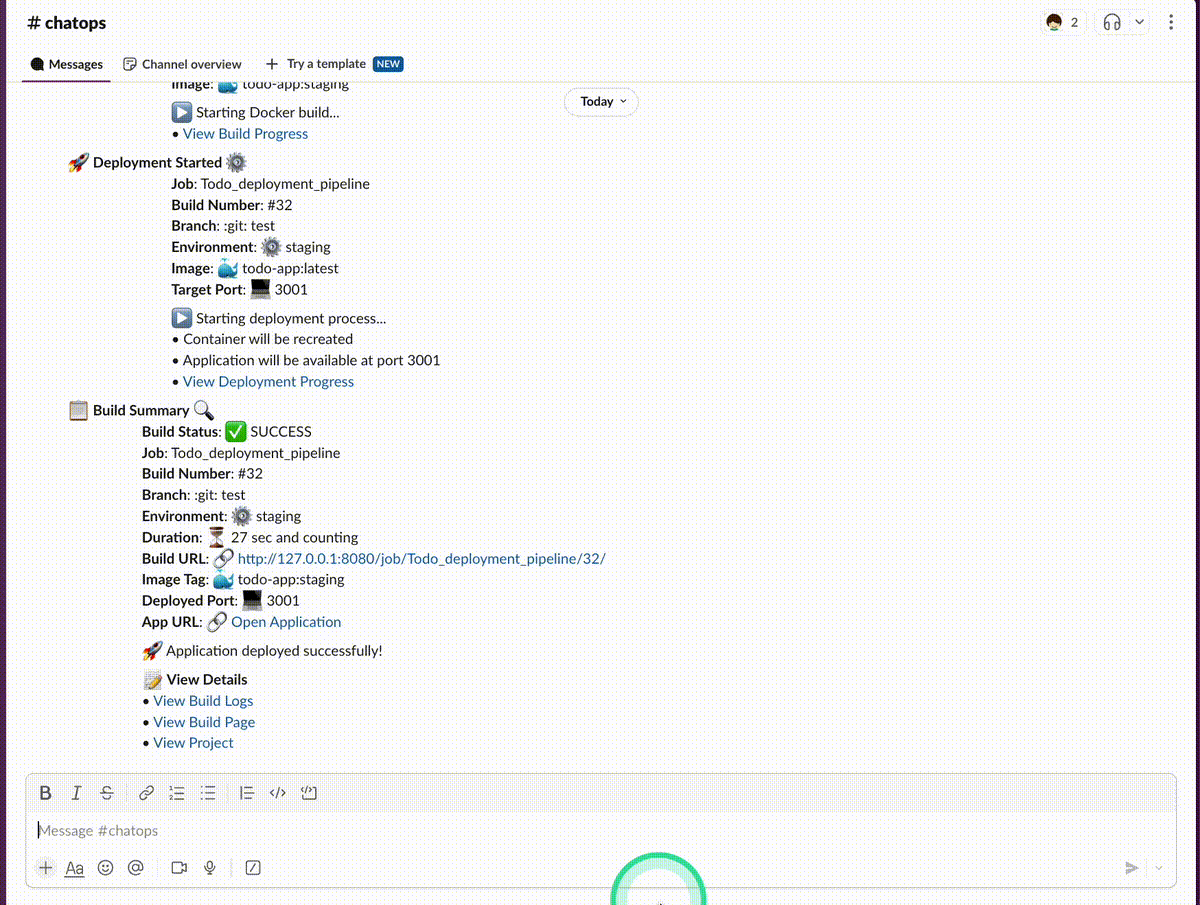Screen dimensions: 1200x905
Task: Toggle strikethrough formatting
Action: pyautogui.click(x=107, y=793)
